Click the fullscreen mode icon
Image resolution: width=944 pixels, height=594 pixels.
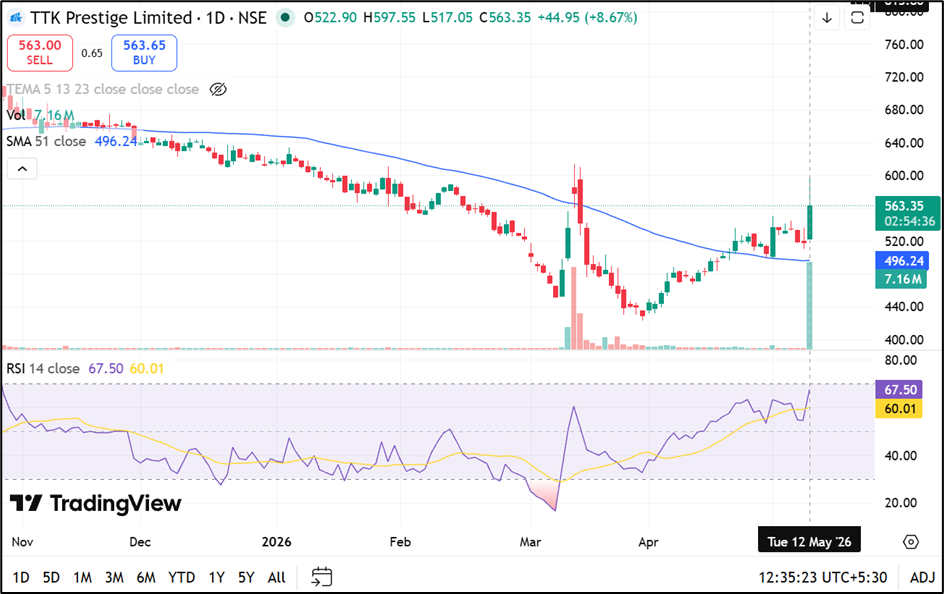pos(857,18)
